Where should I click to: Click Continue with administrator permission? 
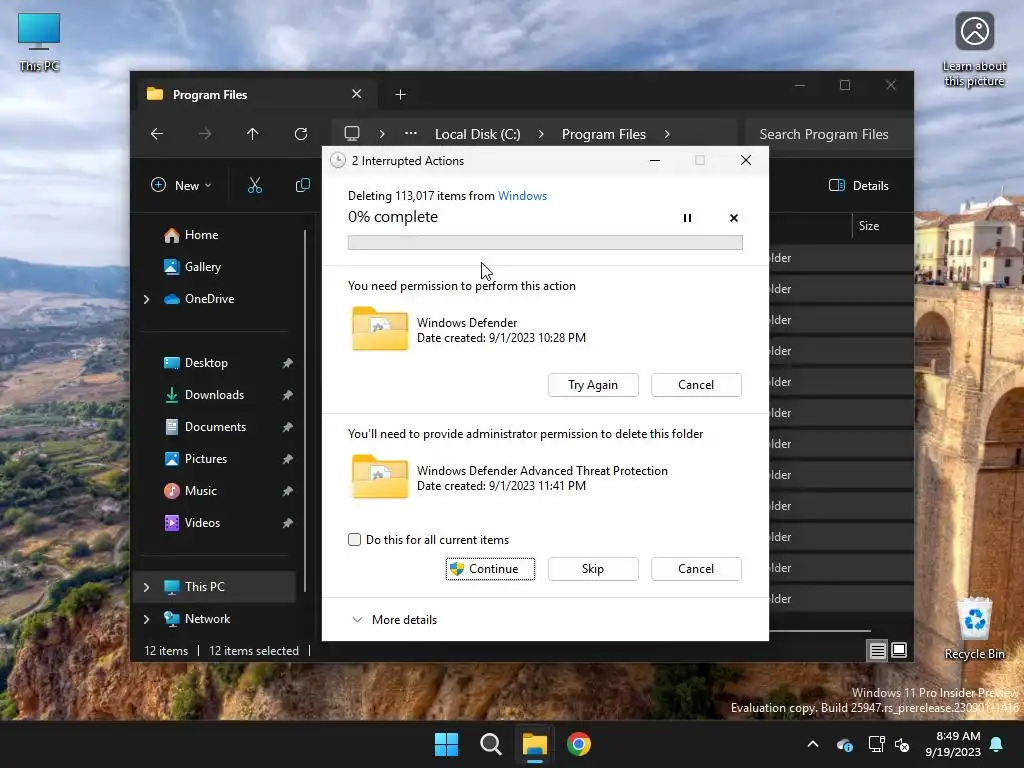coord(490,569)
